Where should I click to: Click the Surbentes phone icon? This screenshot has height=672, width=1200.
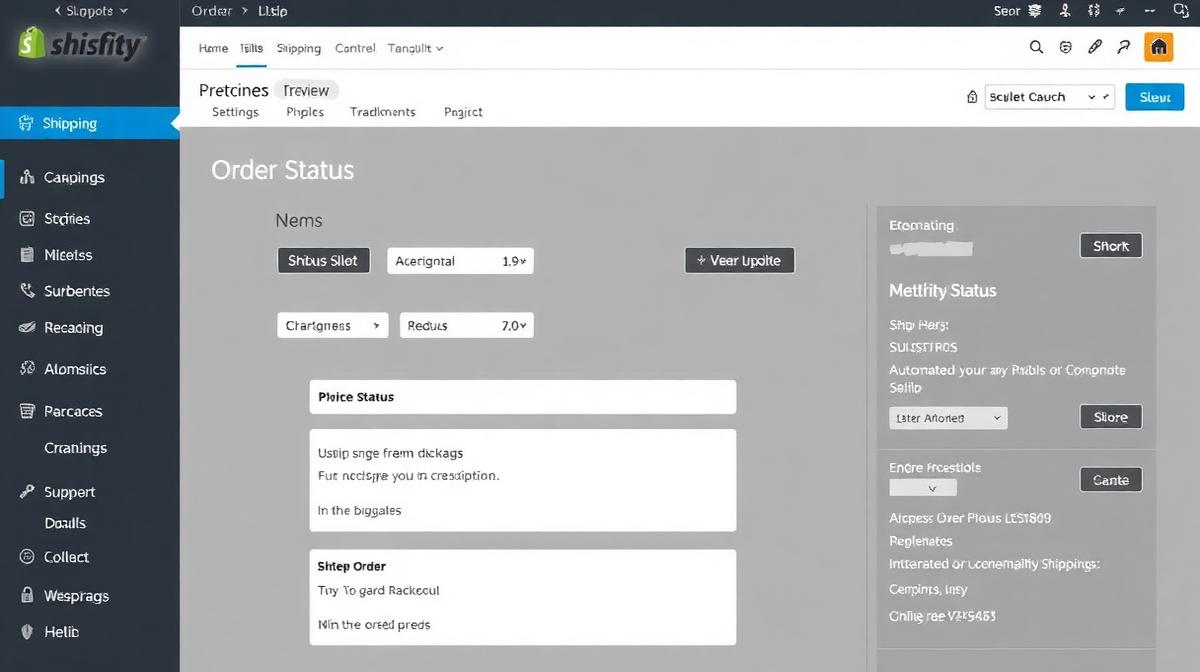pyautogui.click(x=27, y=291)
